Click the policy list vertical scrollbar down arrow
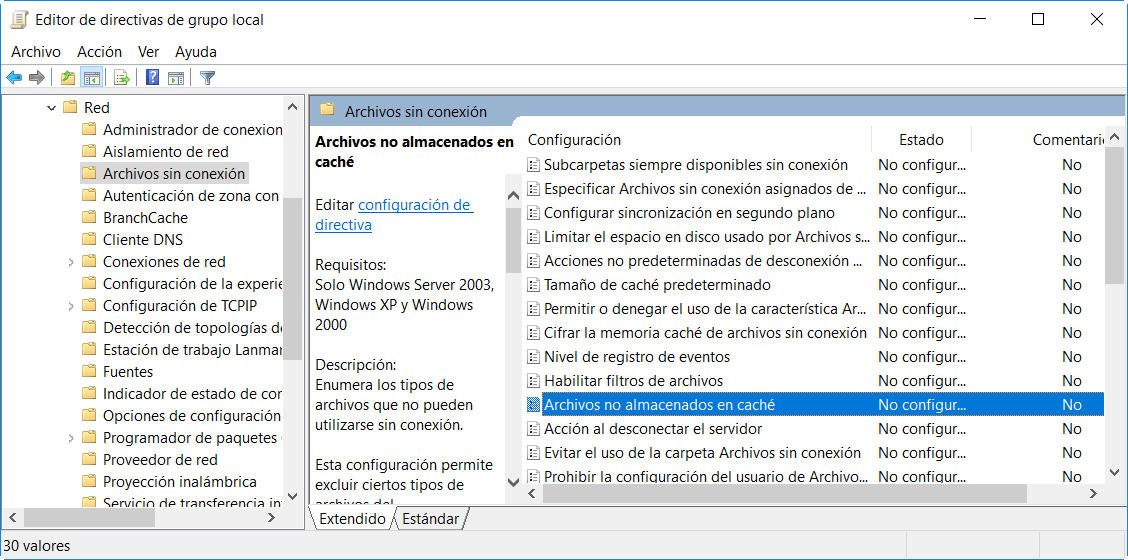Viewport: 1128px width, 560px height. tap(1114, 473)
